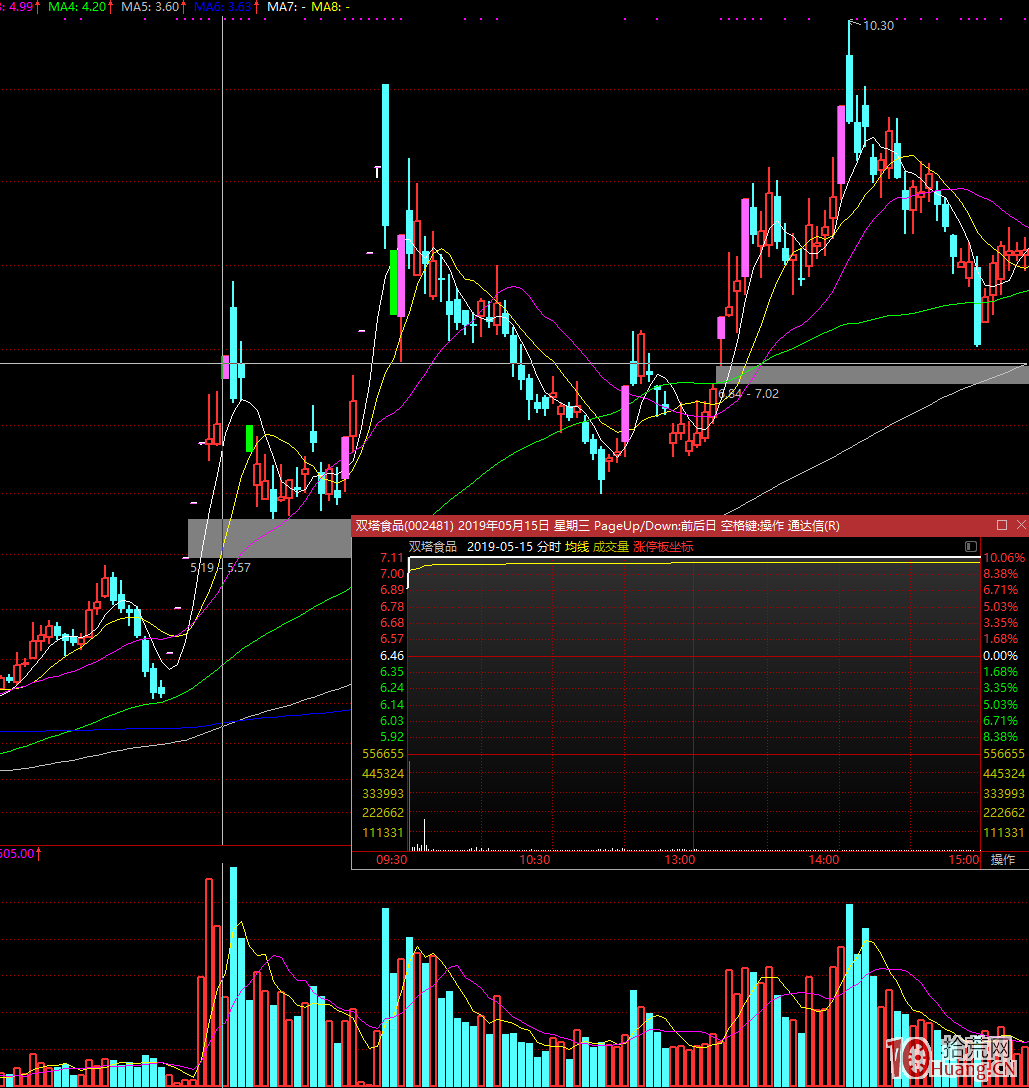Click the 15:00 time axis label
This screenshot has width=1029, height=1088.
coord(964,860)
